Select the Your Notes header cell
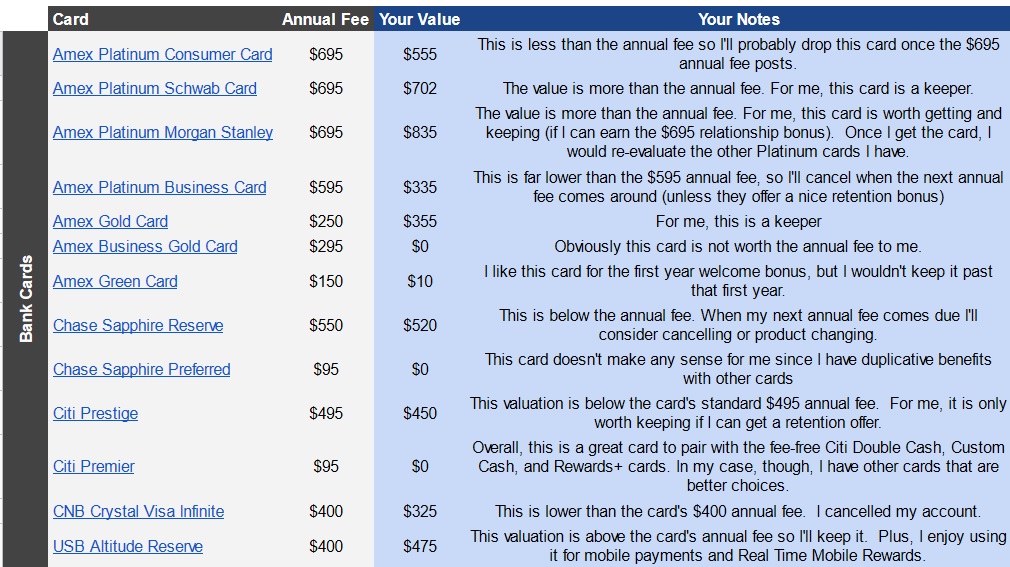 point(738,19)
